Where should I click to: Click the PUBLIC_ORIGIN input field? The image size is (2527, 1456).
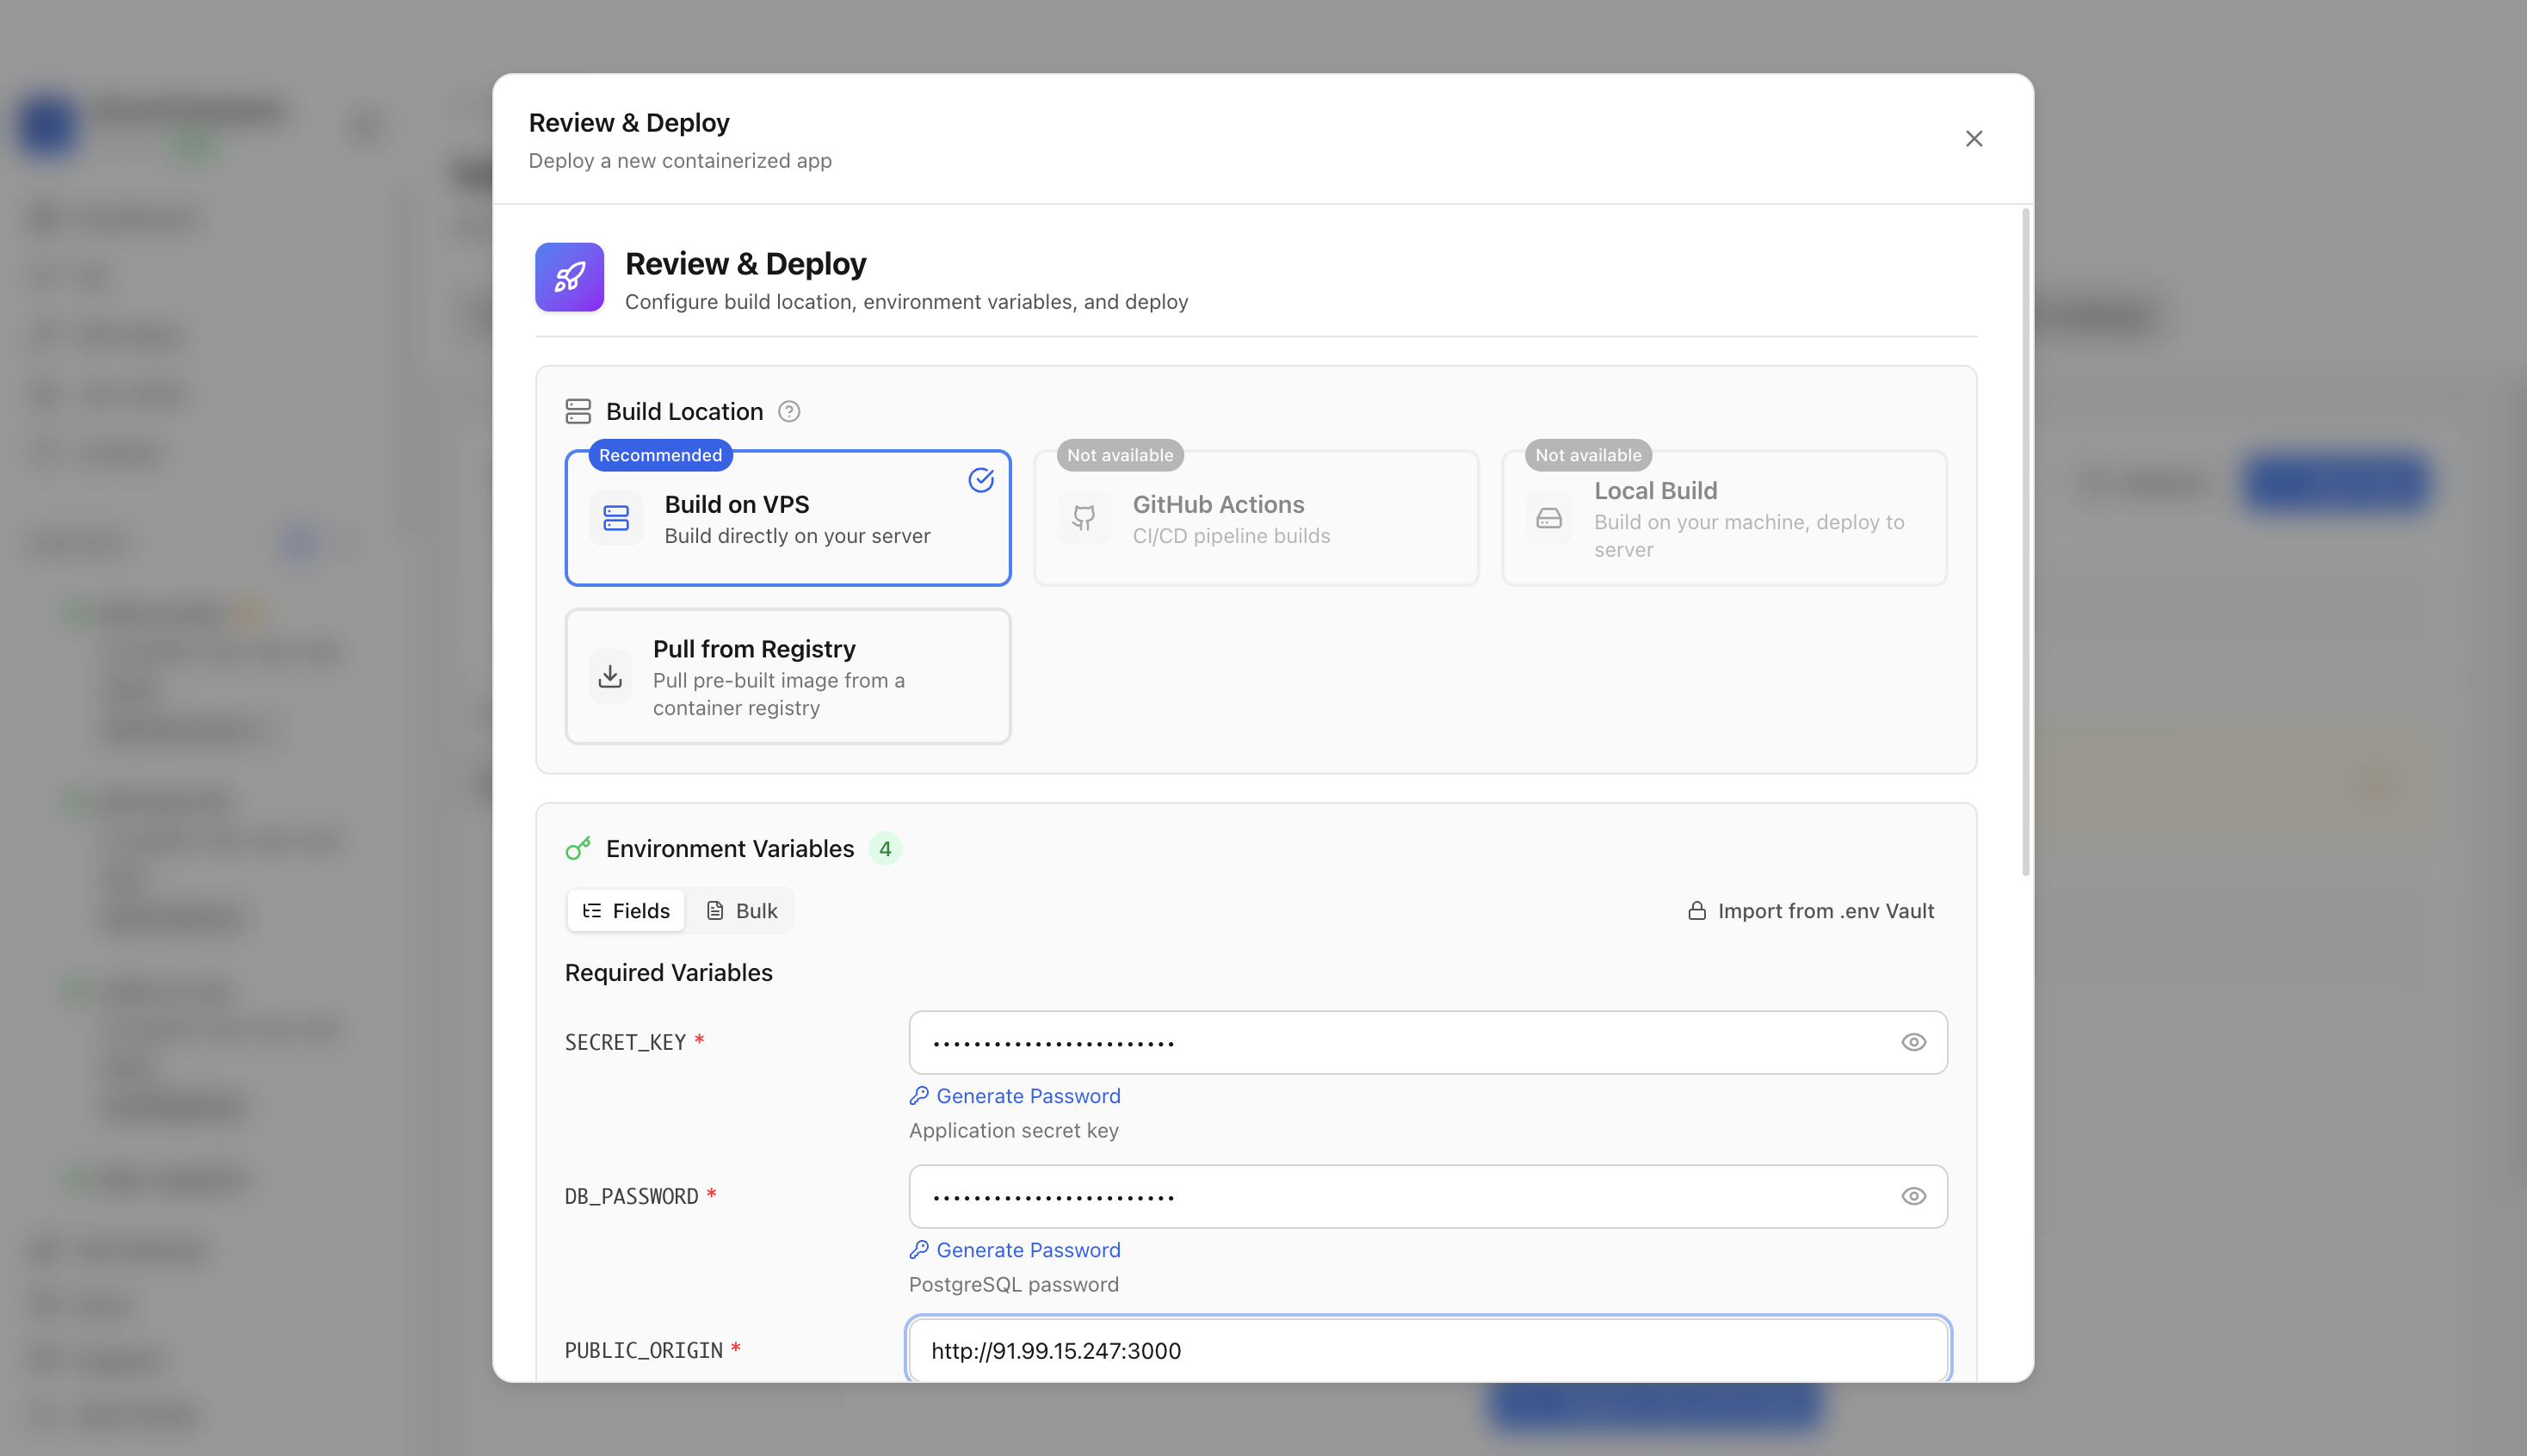[1428, 1350]
